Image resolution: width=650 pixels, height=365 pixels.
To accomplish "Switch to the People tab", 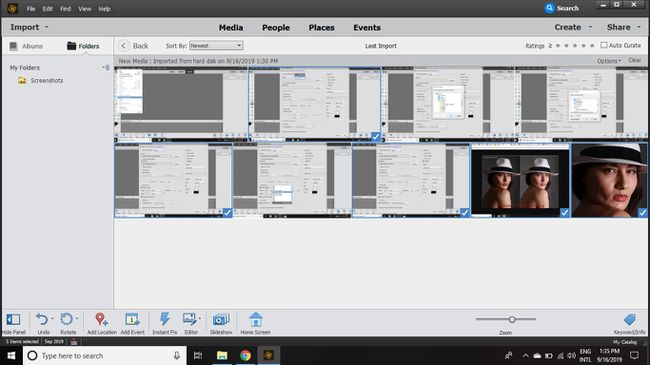I will pyautogui.click(x=276, y=27).
